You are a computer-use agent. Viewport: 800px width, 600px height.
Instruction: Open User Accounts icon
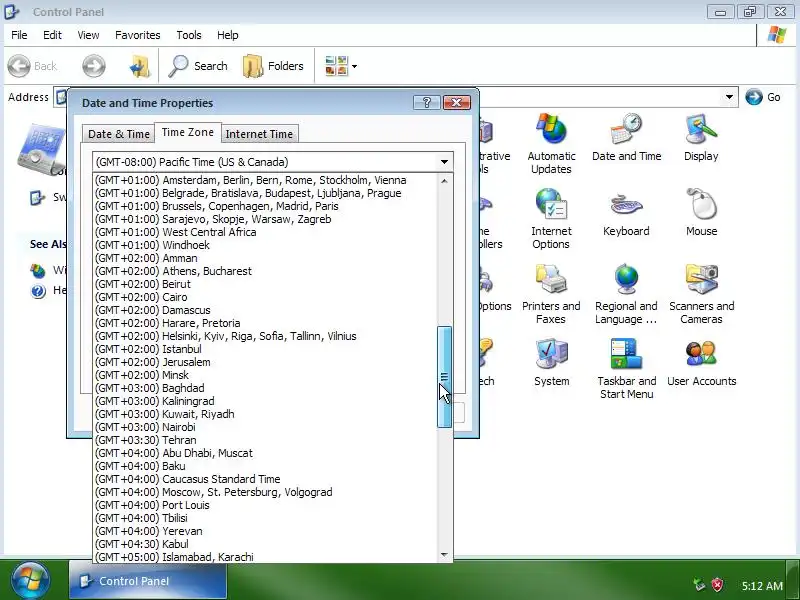pyautogui.click(x=702, y=362)
